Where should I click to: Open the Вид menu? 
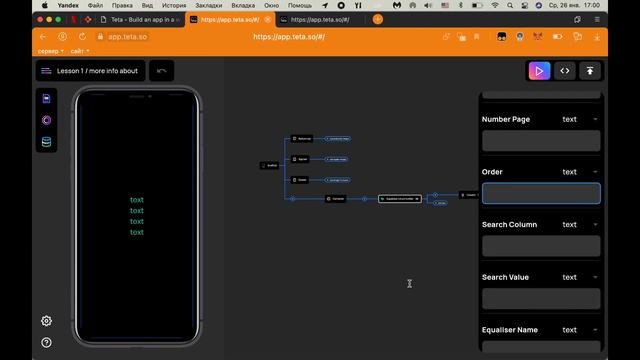(147, 5)
